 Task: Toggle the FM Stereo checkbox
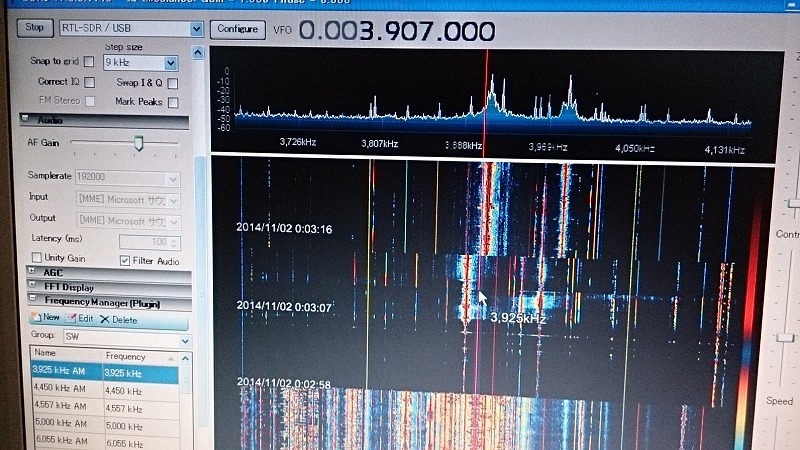(x=90, y=101)
